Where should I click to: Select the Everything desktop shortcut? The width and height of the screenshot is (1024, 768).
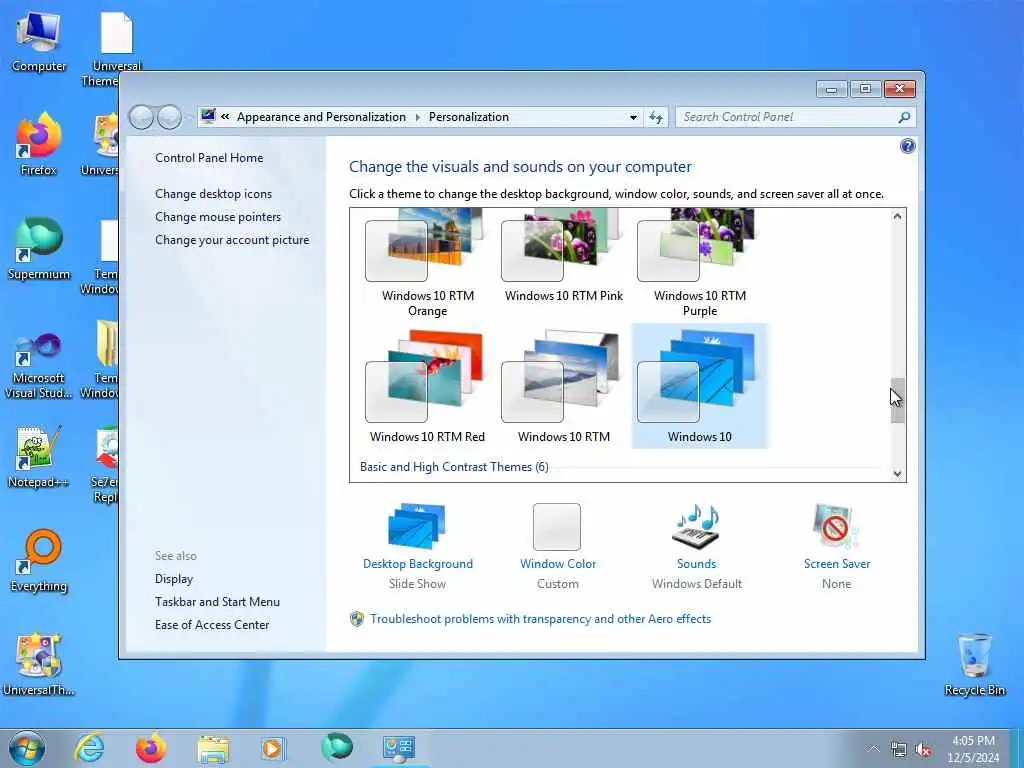point(39,562)
